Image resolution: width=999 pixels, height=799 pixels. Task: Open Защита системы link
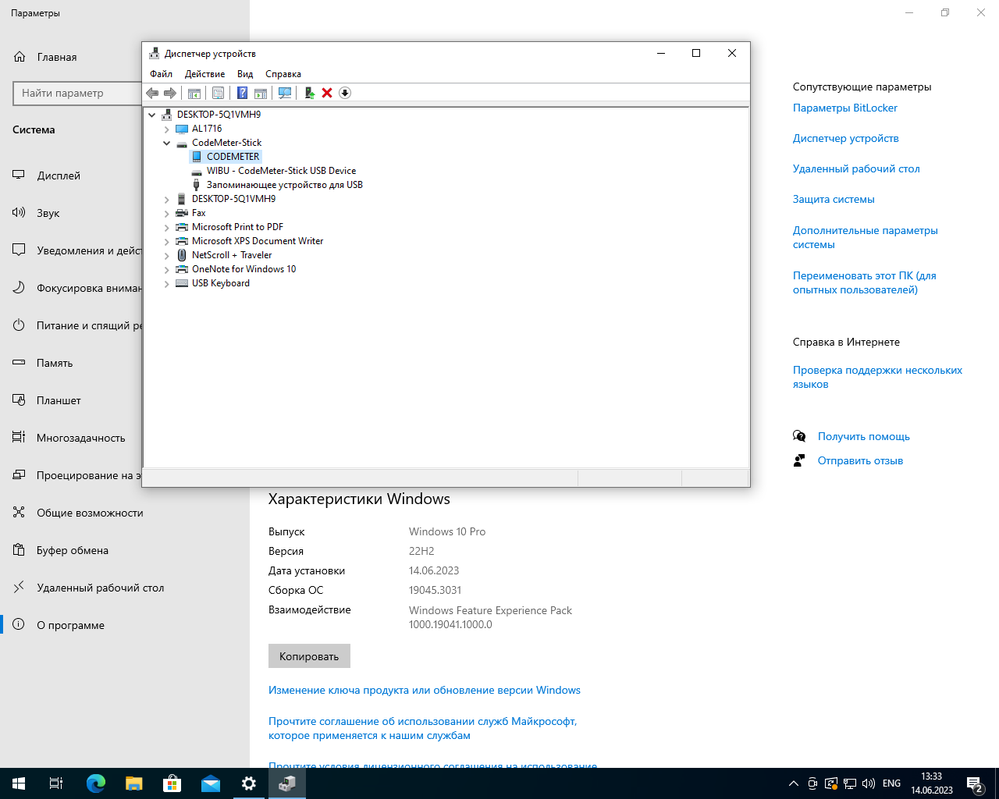click(x=833, y=199)
